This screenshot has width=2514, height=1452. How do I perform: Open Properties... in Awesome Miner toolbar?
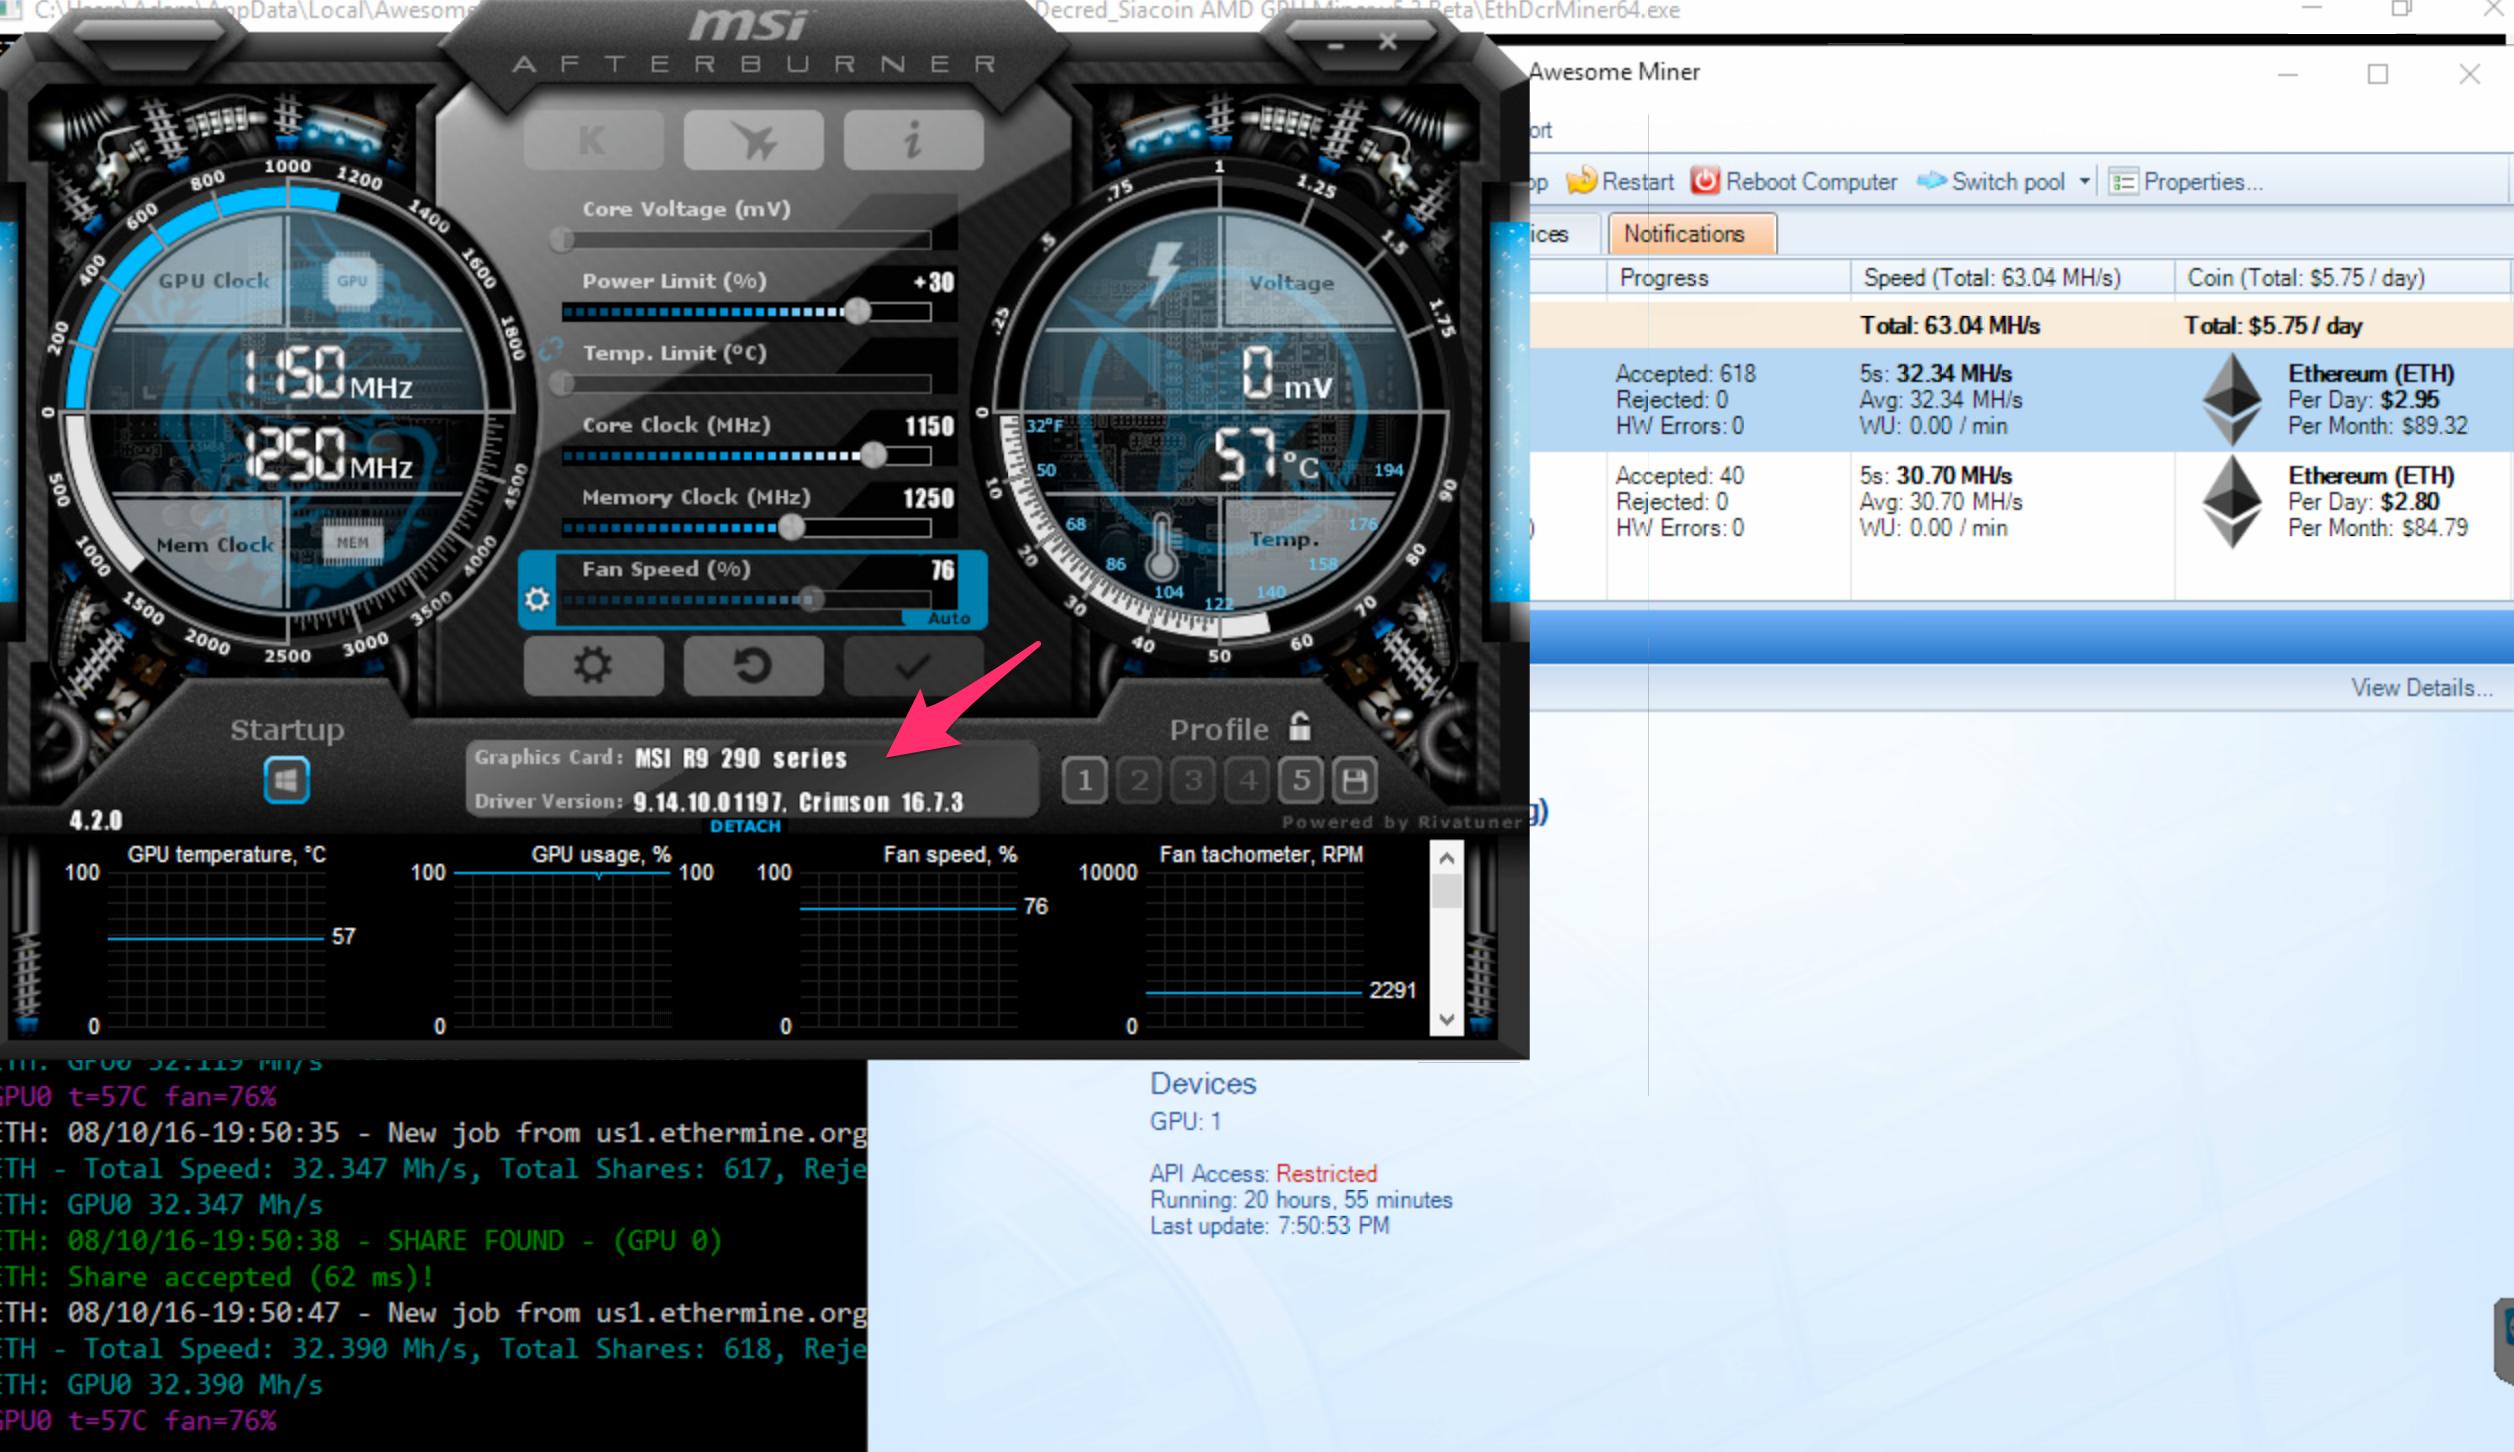(x=2186, y=182)
